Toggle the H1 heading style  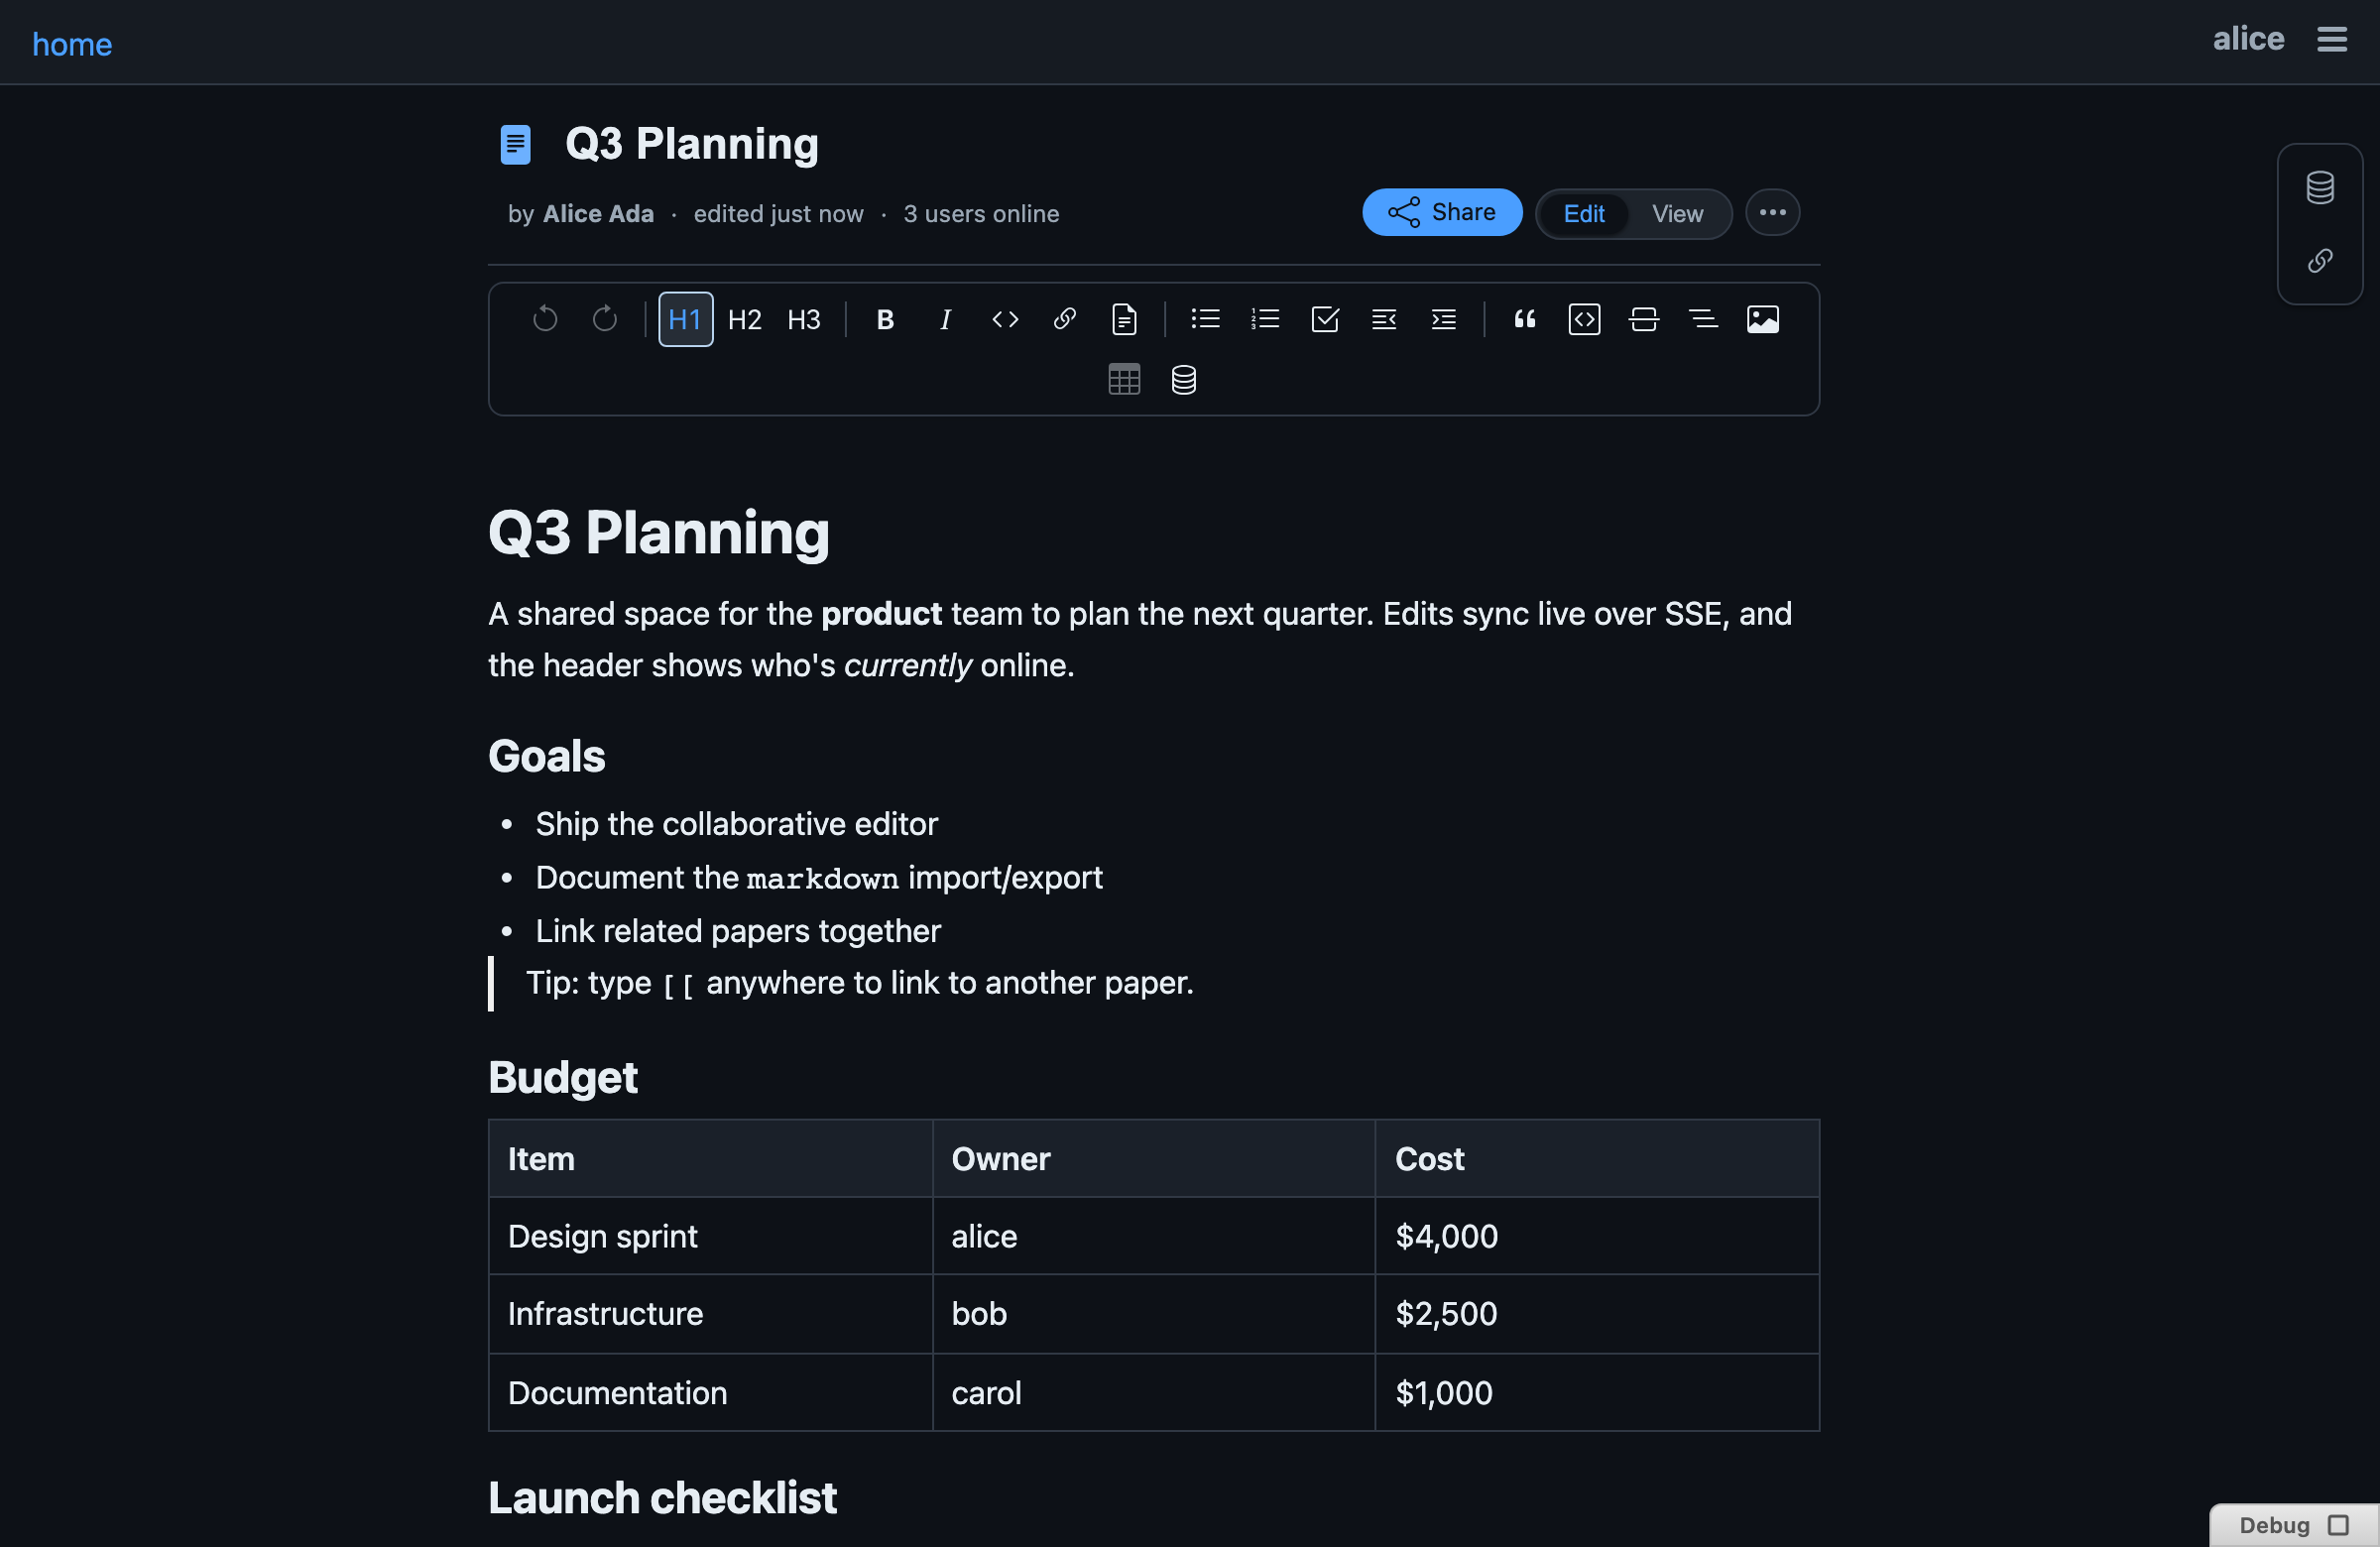click(x=685, y=319)
